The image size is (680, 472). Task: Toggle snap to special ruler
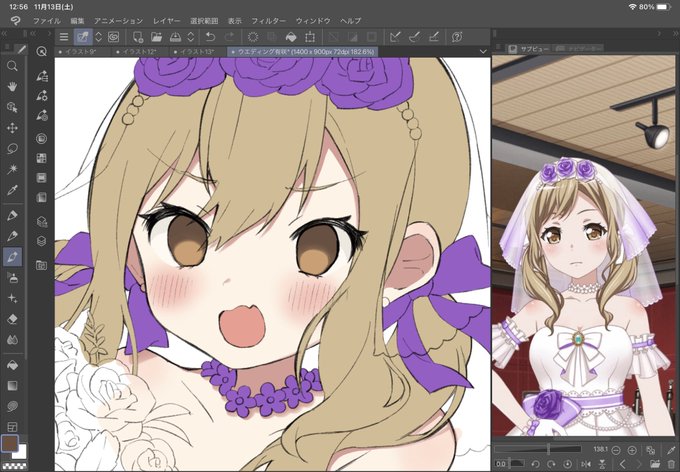coord(414,37)
